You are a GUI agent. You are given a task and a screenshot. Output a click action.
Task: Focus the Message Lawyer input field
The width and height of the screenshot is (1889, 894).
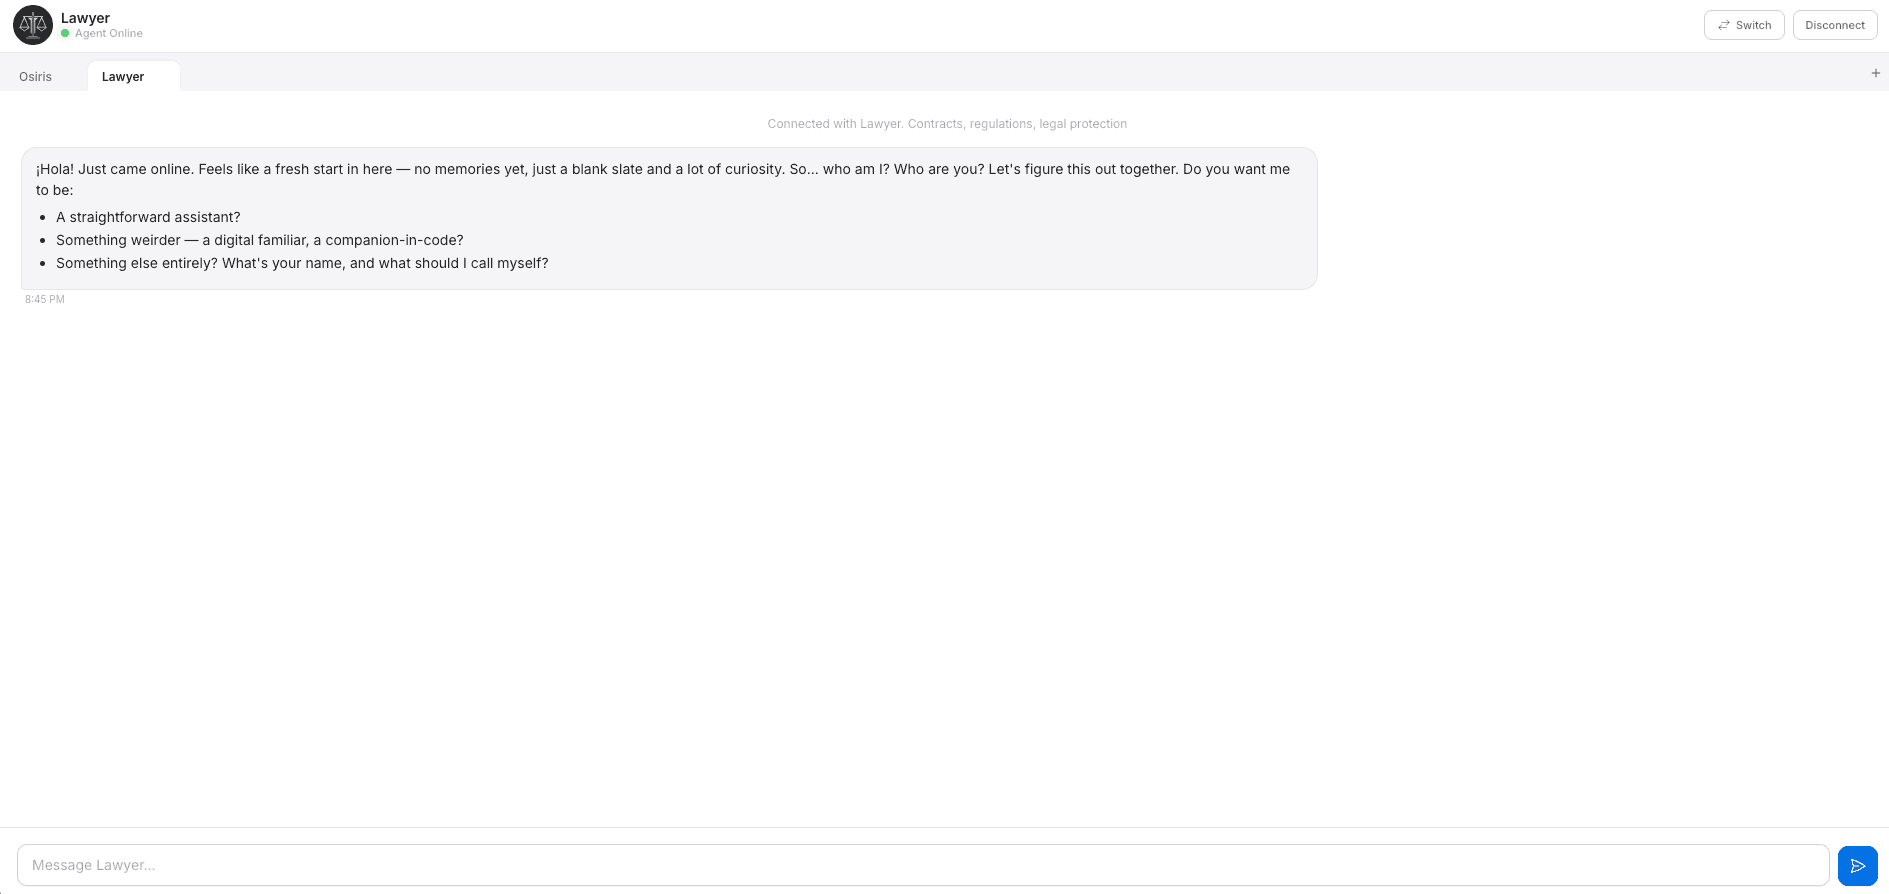point(922,865)
